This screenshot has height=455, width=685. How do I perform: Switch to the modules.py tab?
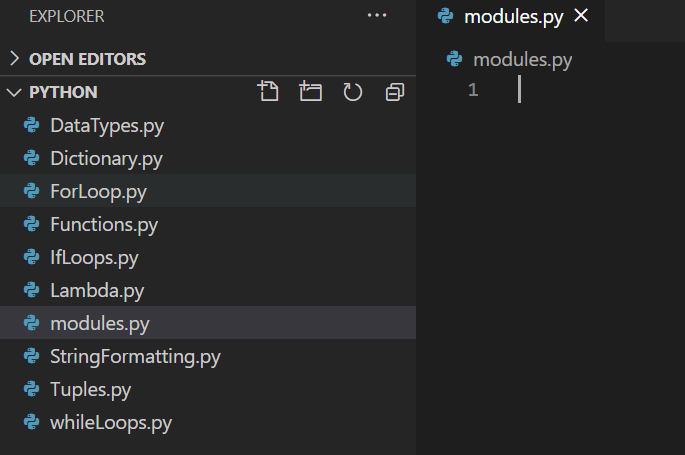pos(512,16)
